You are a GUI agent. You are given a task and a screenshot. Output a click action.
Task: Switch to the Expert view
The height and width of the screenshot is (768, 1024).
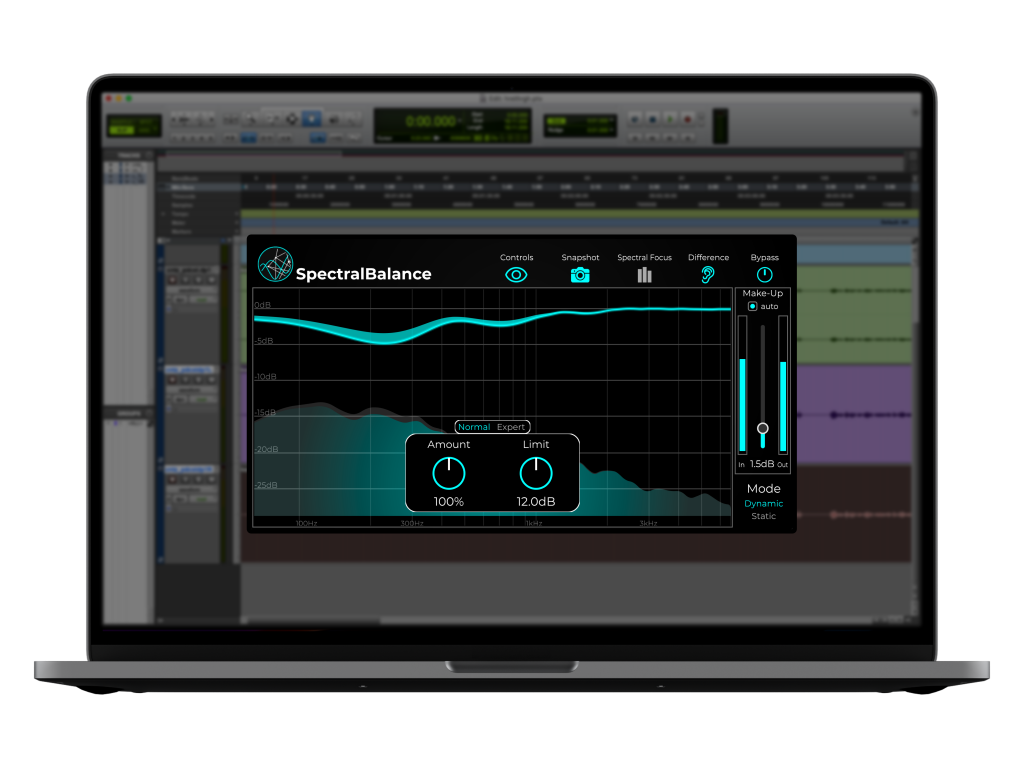coord(510,426)
